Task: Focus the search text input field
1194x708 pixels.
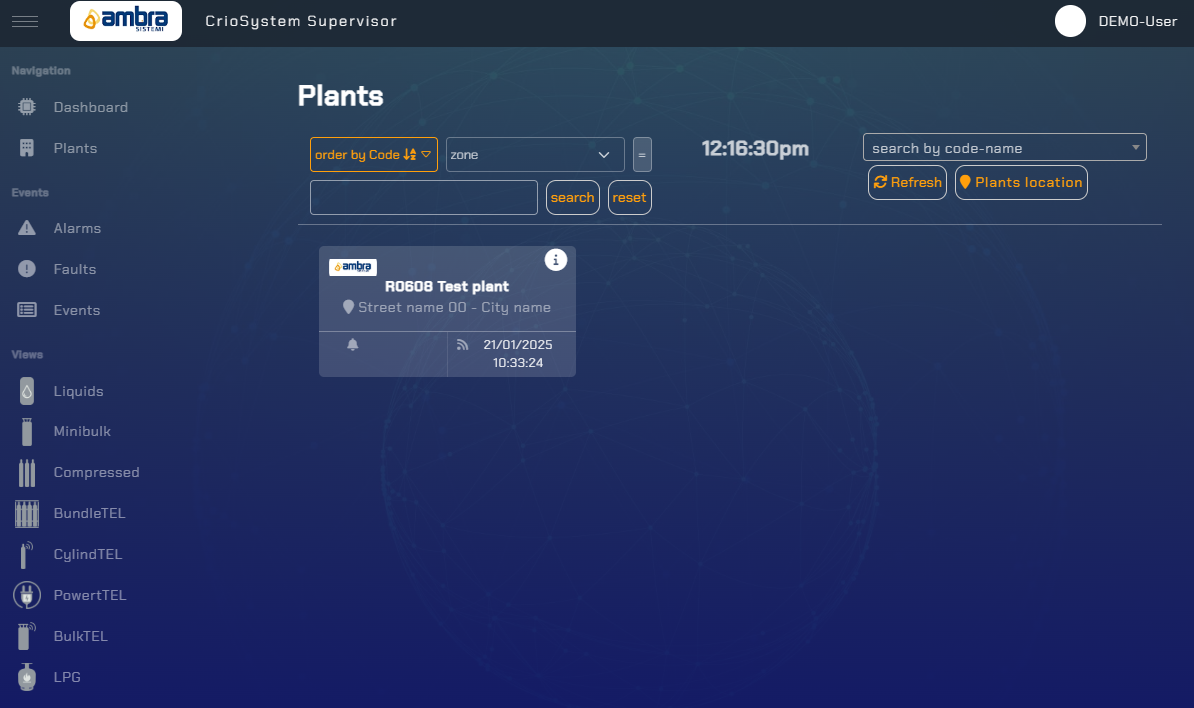Action: (424, 198)
